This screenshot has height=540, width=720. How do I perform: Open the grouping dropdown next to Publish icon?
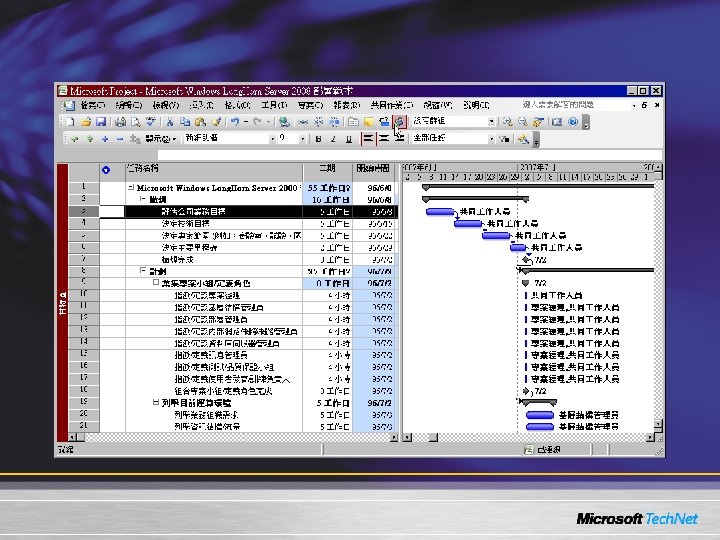coord(491,122)
